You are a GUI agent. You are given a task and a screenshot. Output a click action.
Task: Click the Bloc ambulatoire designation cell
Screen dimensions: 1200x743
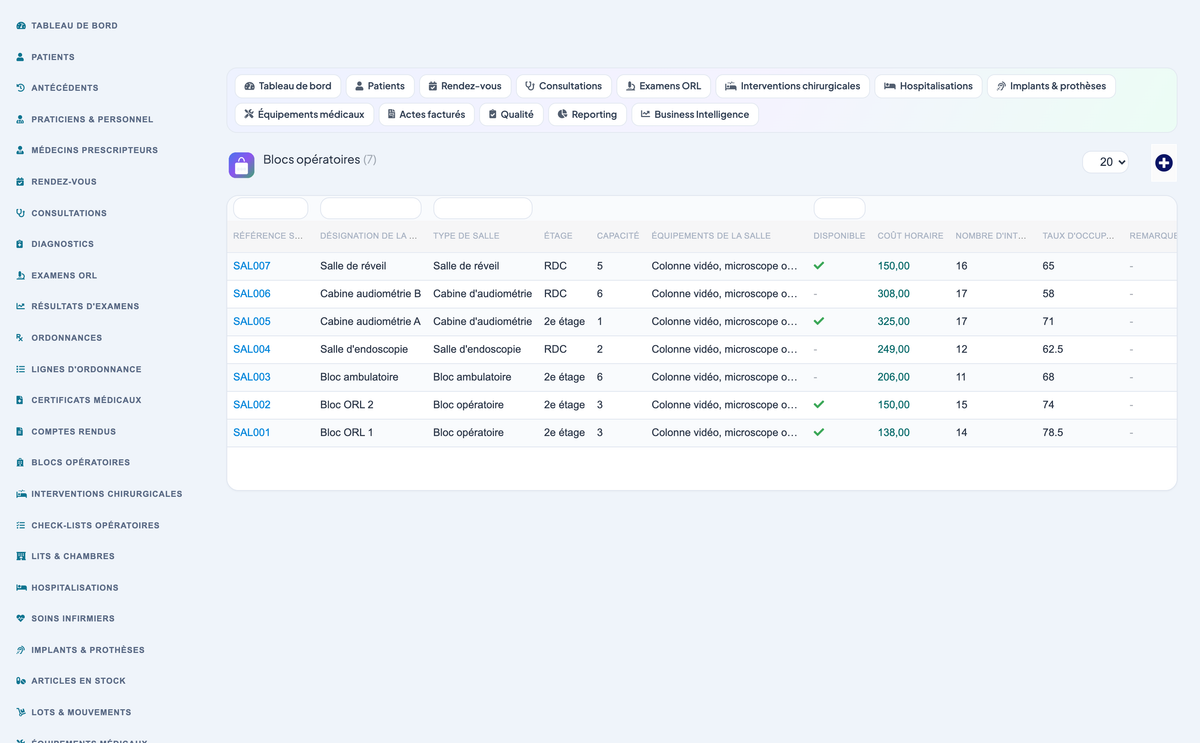coord(359,377)
